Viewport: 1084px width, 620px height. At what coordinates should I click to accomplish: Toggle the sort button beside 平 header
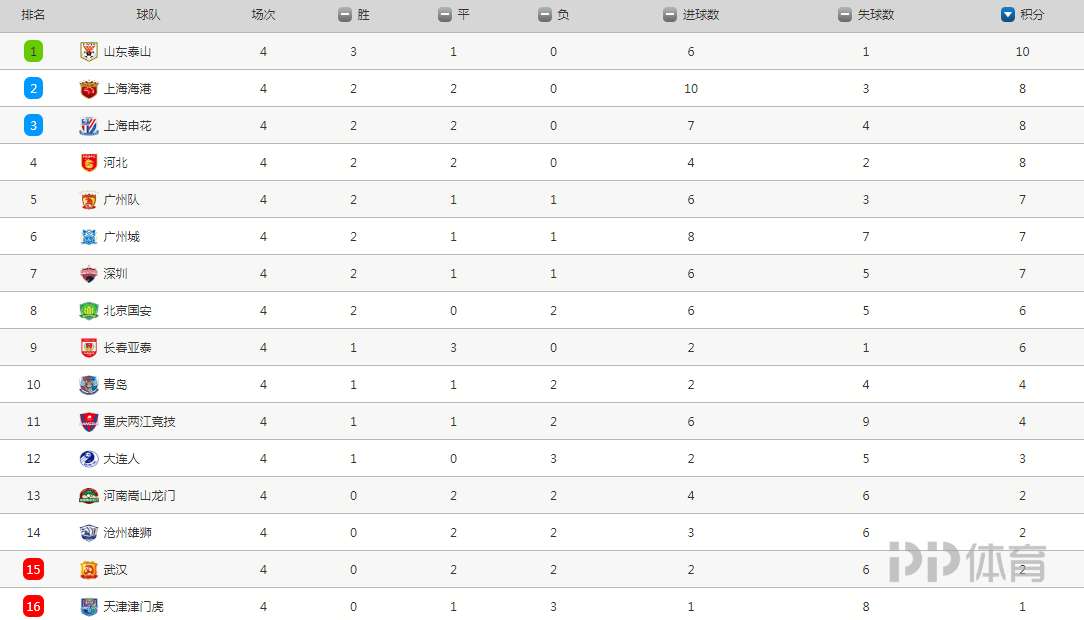coord(445,15)
